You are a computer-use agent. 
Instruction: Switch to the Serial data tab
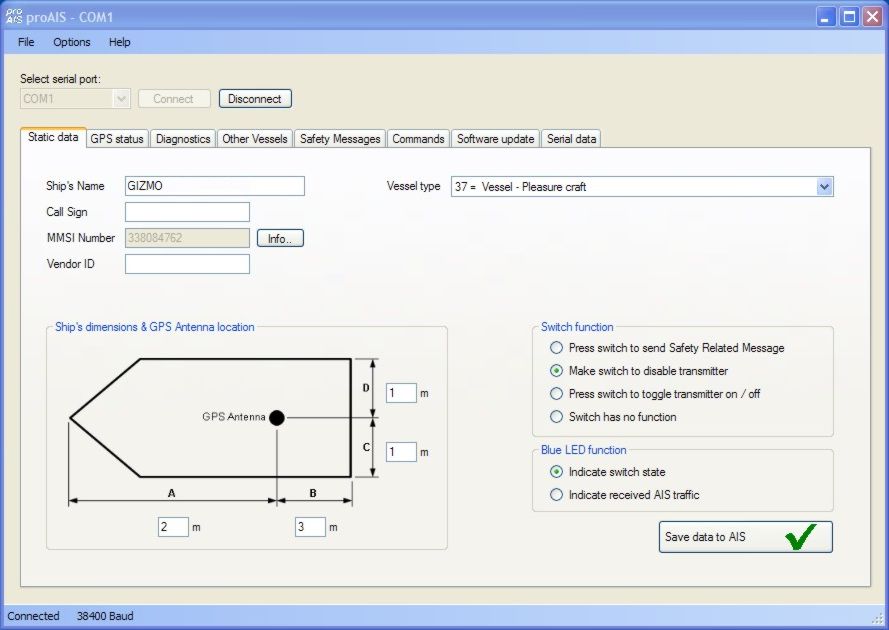572,139
